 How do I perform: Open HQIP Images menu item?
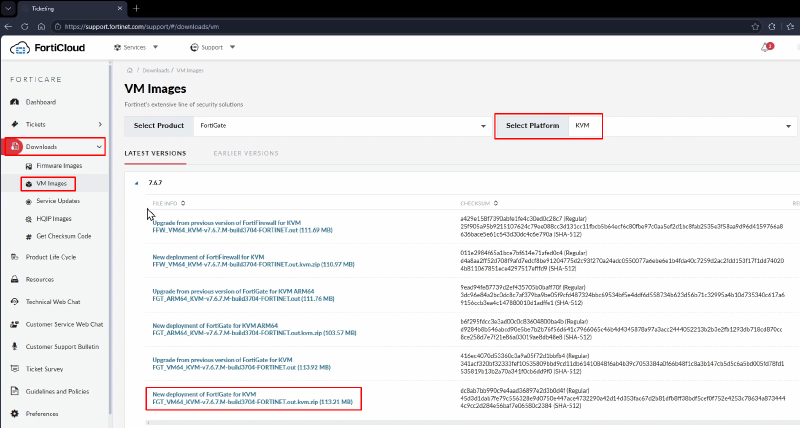[54, 219]
